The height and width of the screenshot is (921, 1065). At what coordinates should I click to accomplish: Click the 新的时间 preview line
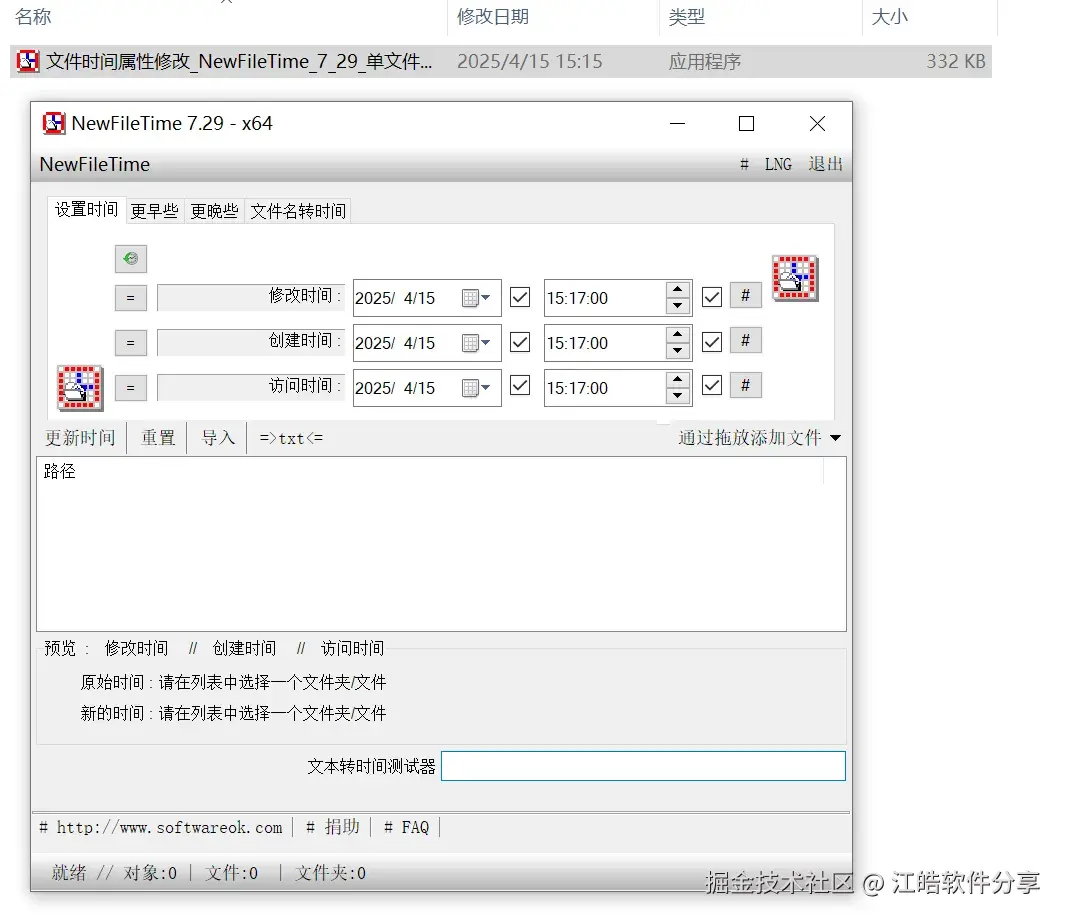tap(233, 713)
